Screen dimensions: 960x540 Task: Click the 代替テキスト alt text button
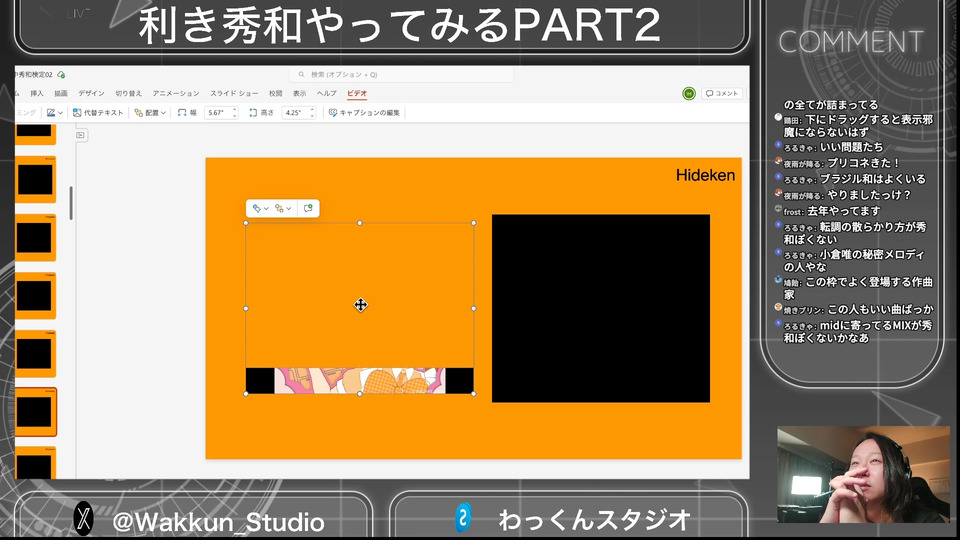tap(98, 113)
